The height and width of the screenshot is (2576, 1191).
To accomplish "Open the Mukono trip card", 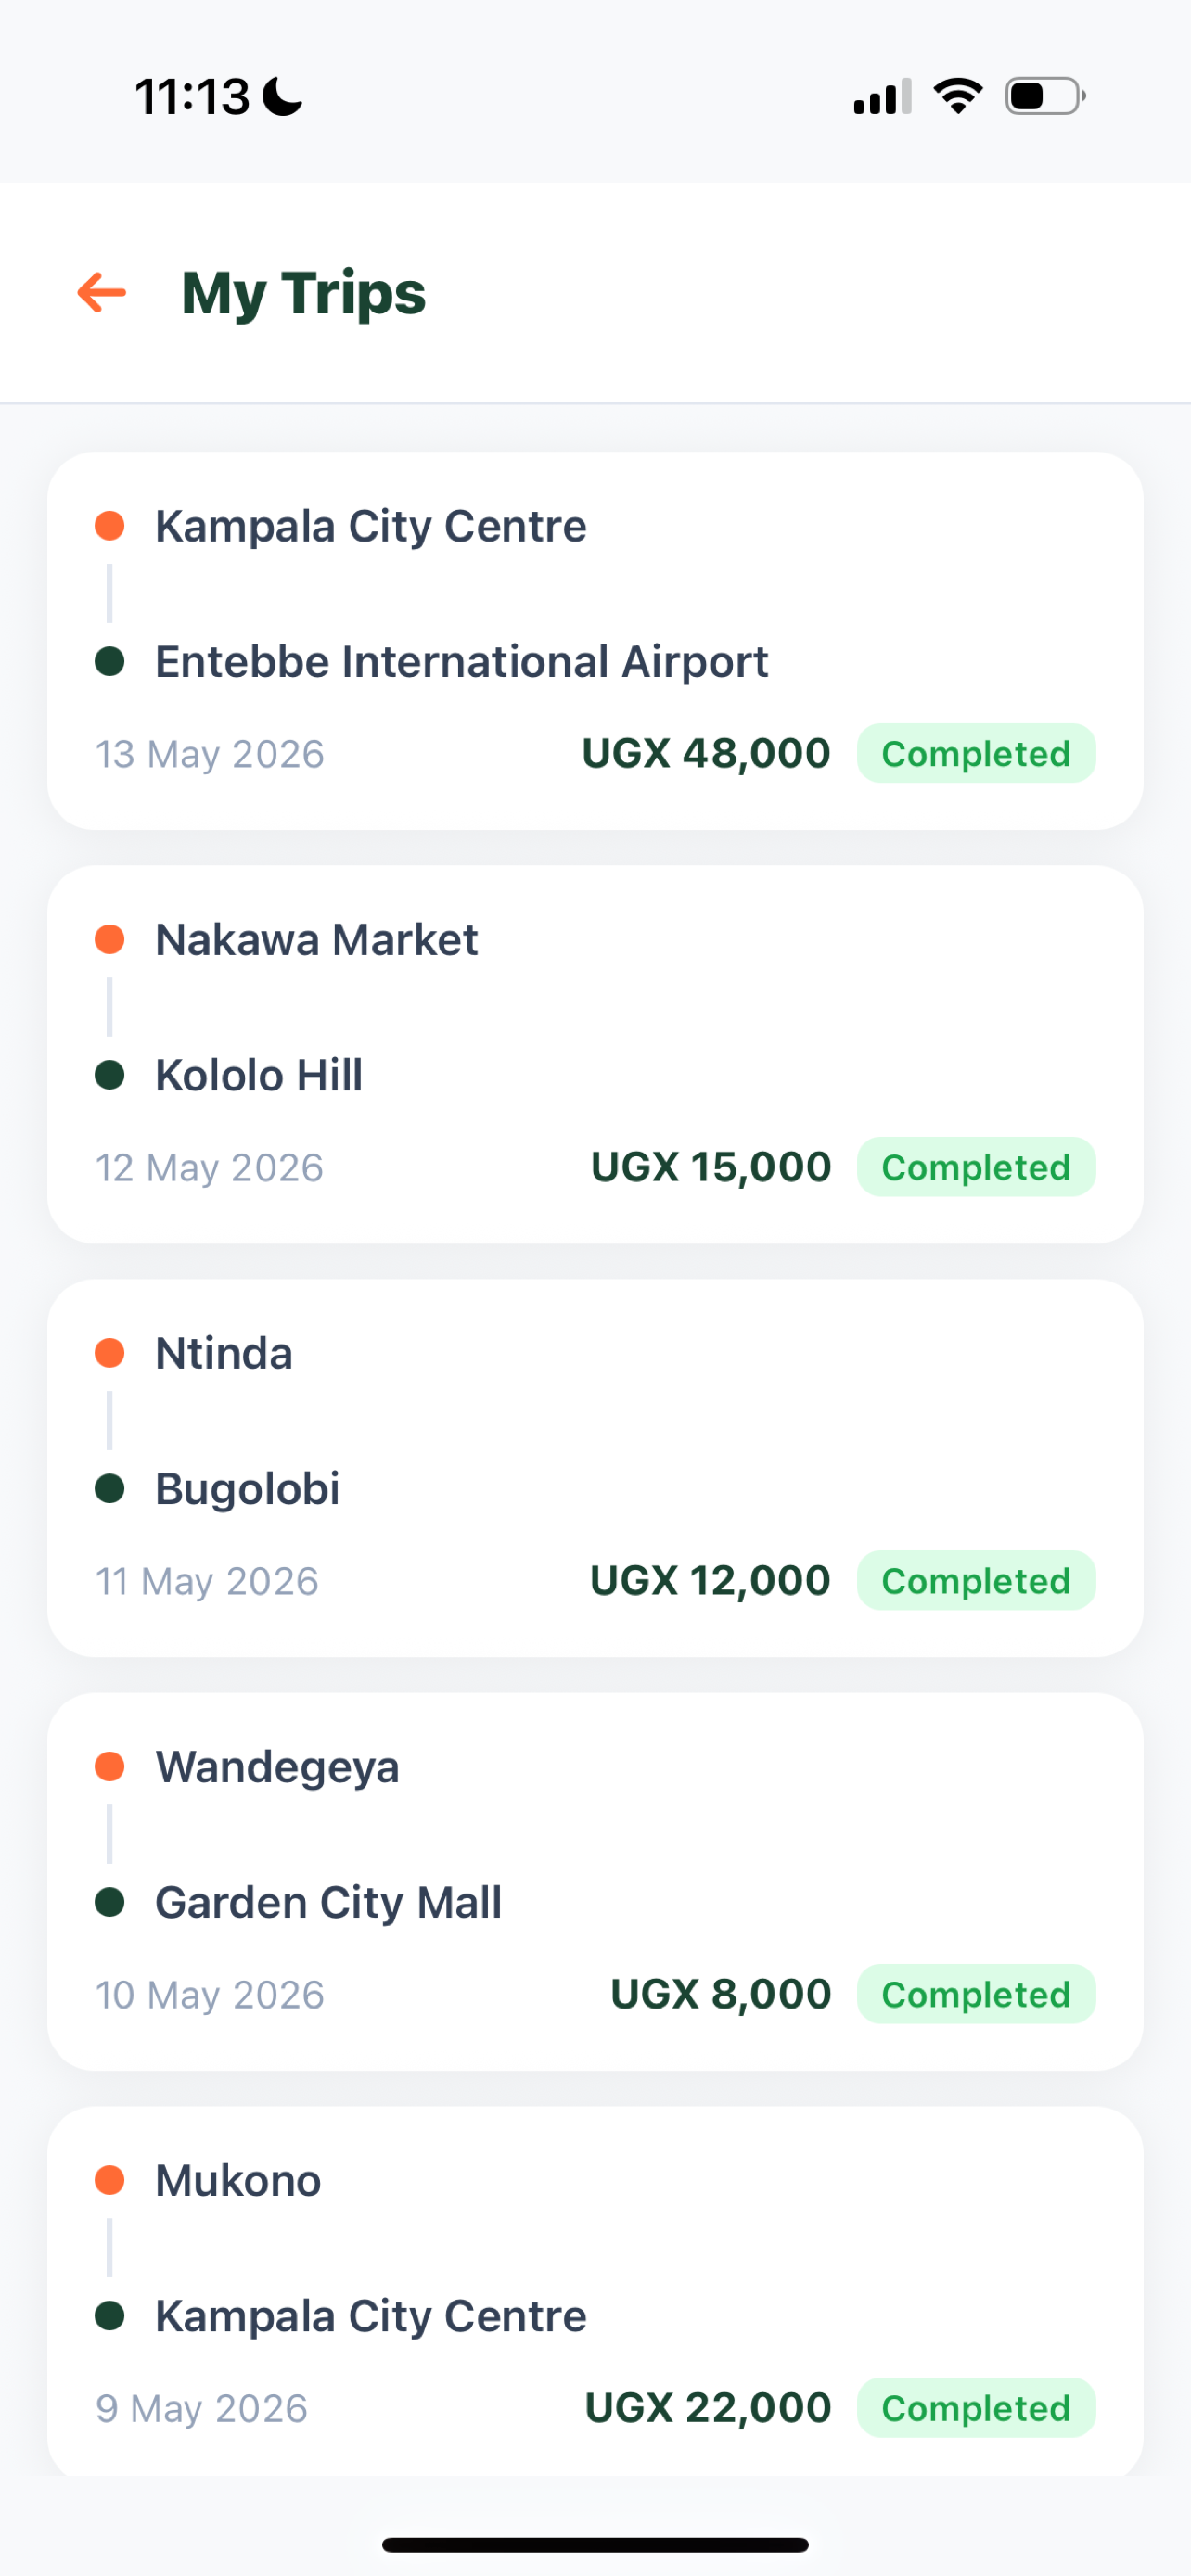I will point(595,2292).
